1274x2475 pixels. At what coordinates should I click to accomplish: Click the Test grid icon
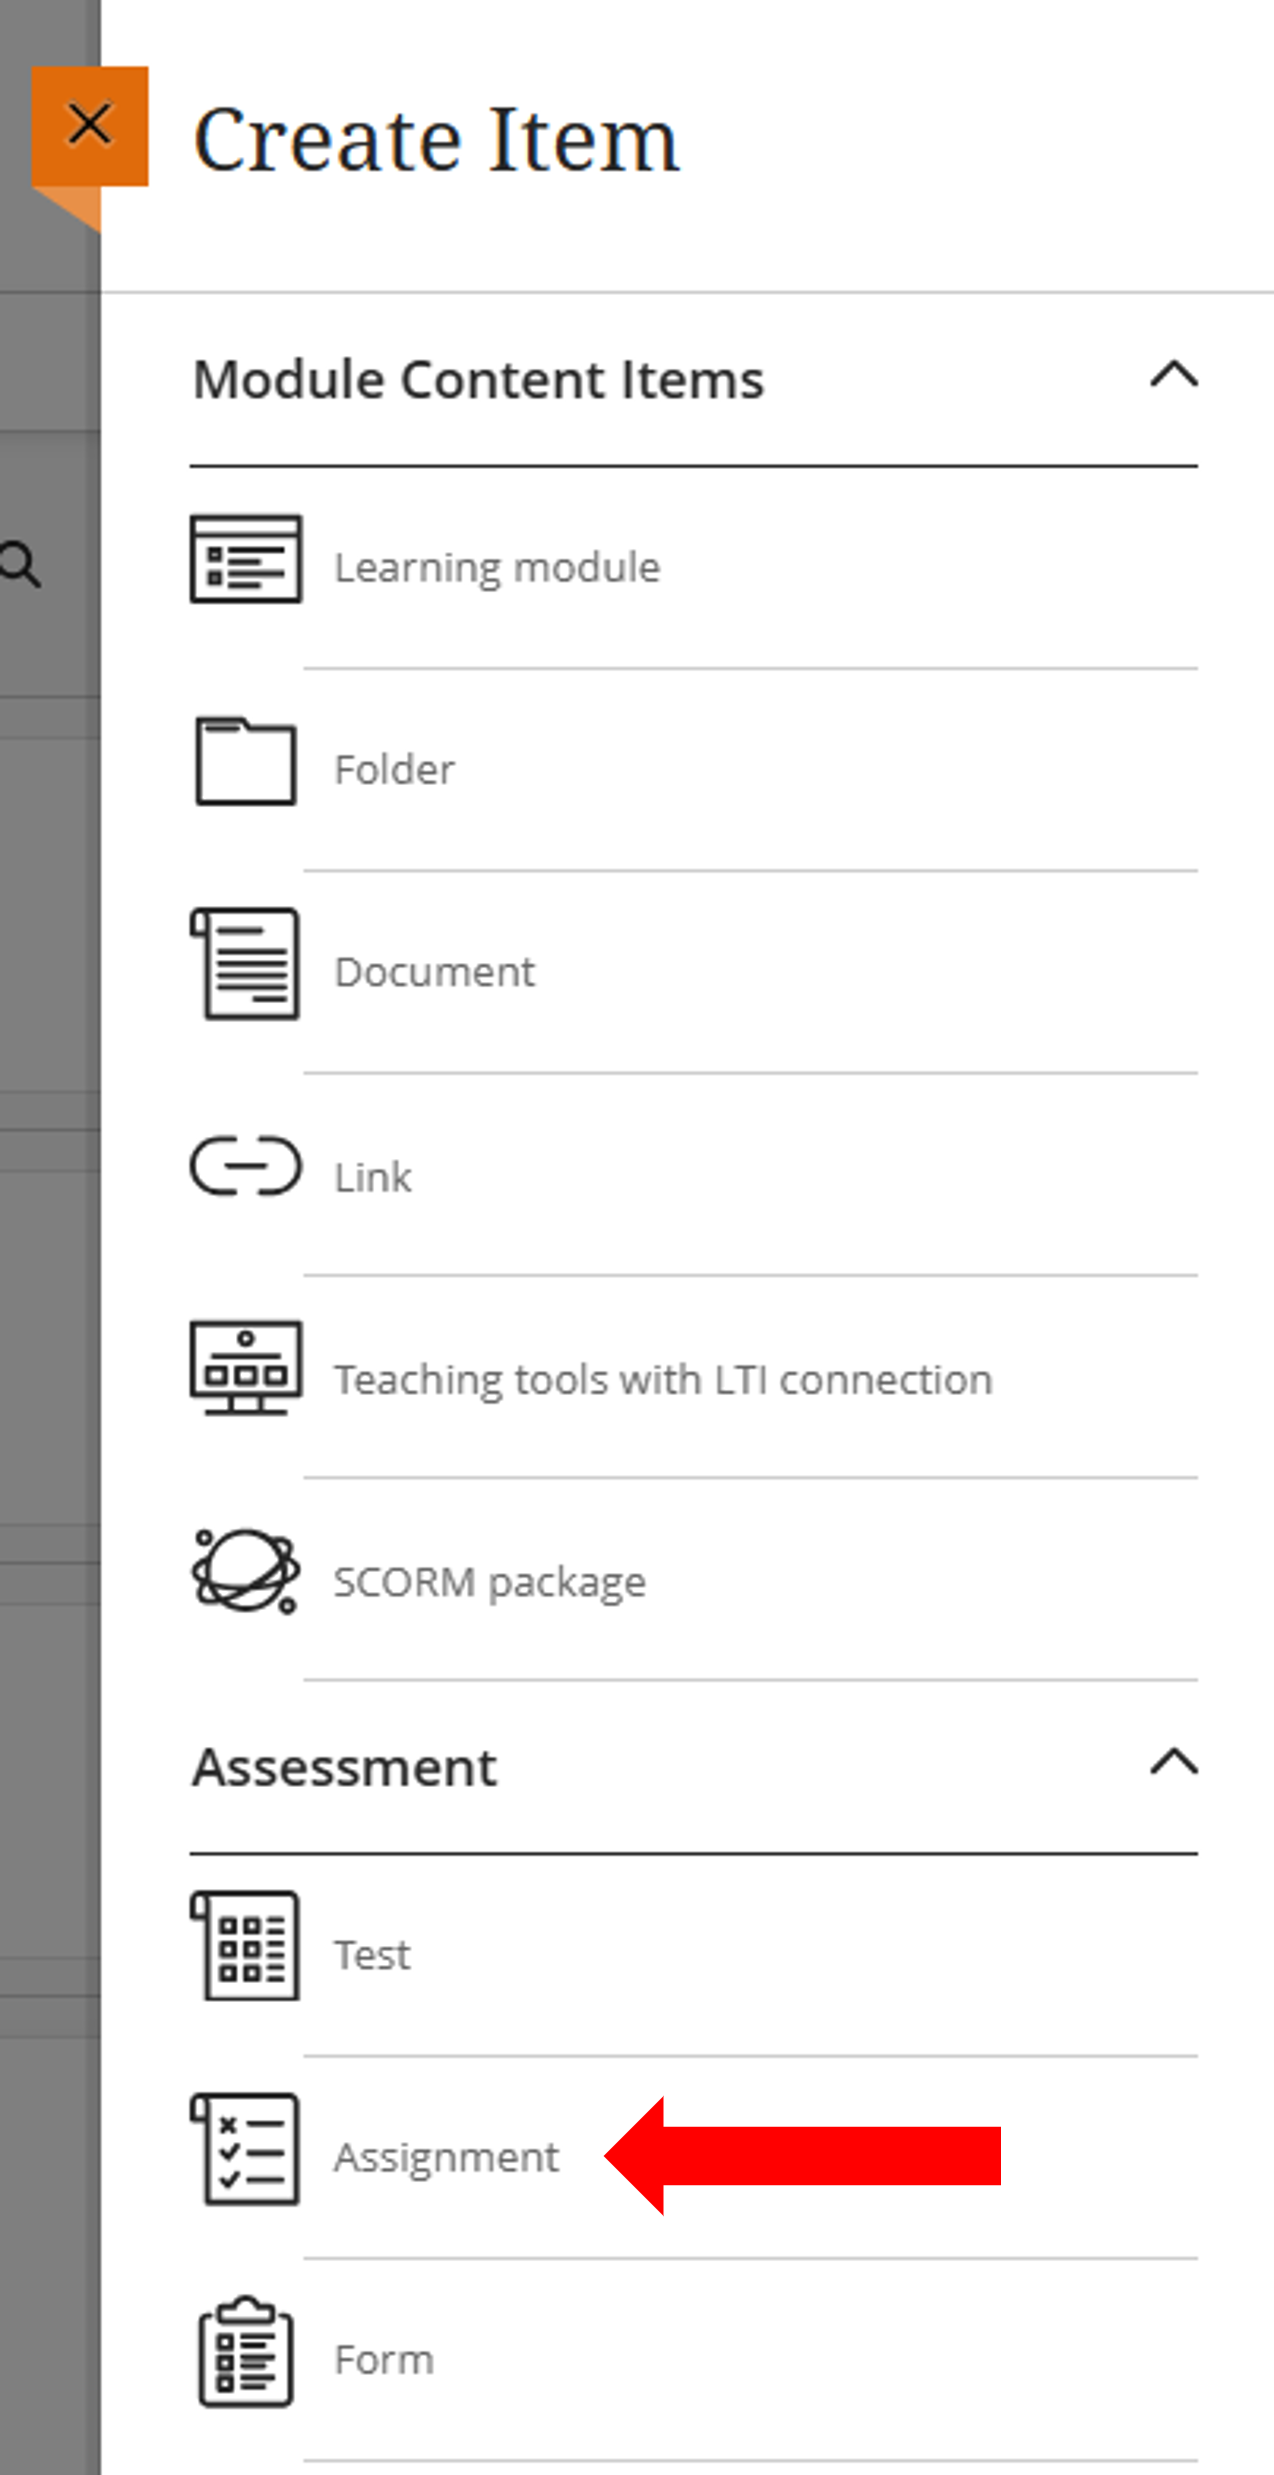[x=245, y=1946]
